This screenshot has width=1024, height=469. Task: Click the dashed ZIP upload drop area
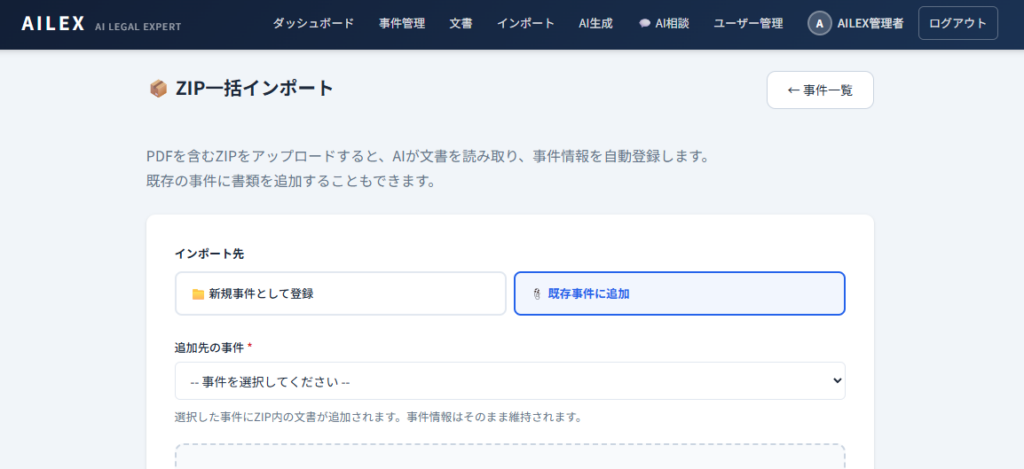click(509, 458)
